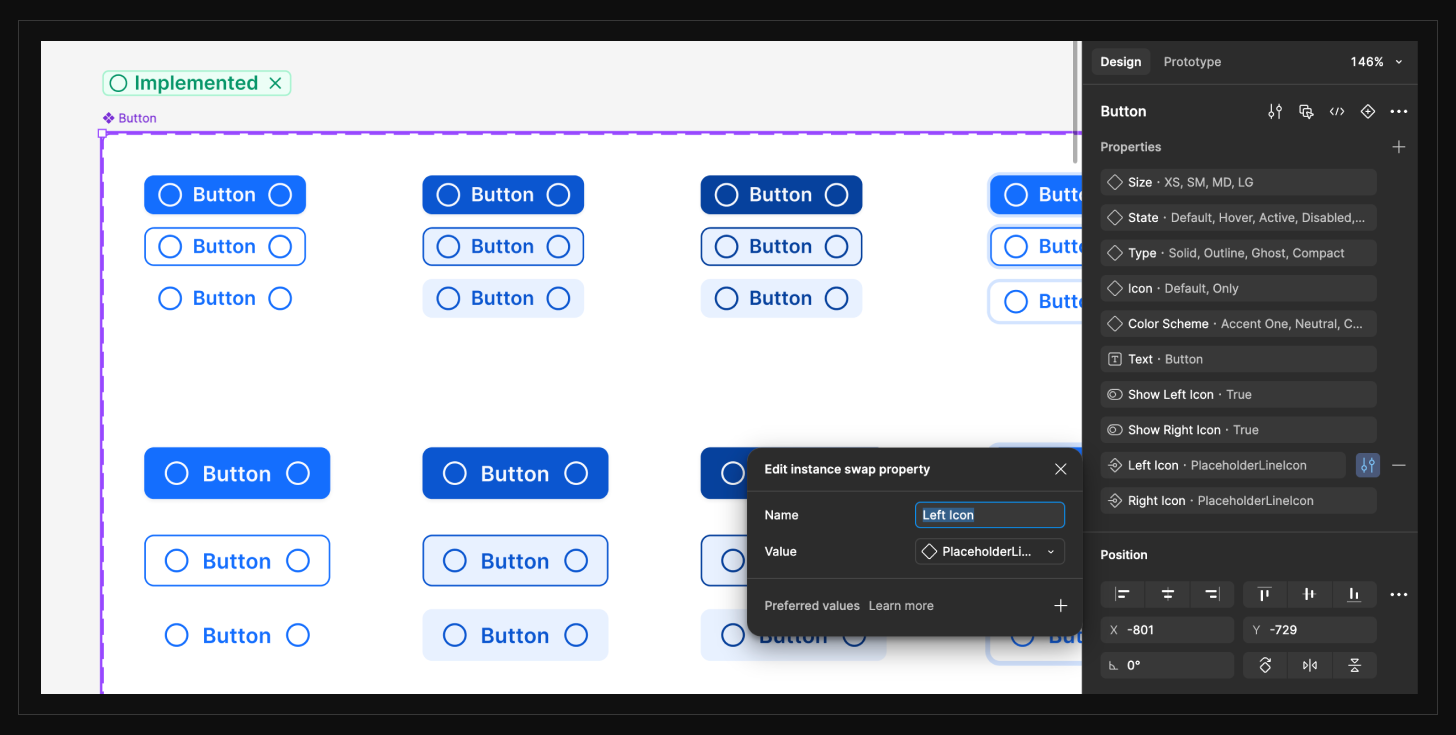Open more options beside the Button title

1399,112
